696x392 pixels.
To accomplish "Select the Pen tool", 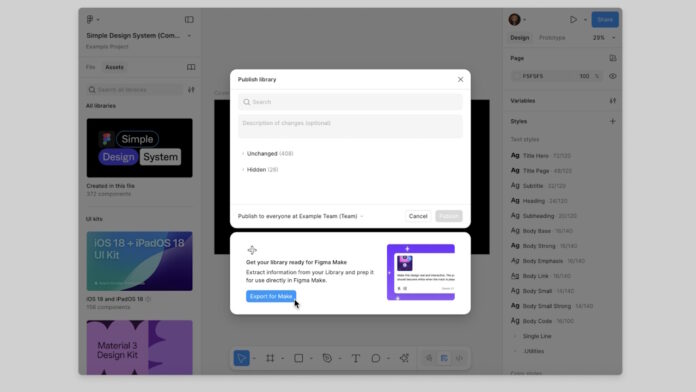I will pos(327,358).
